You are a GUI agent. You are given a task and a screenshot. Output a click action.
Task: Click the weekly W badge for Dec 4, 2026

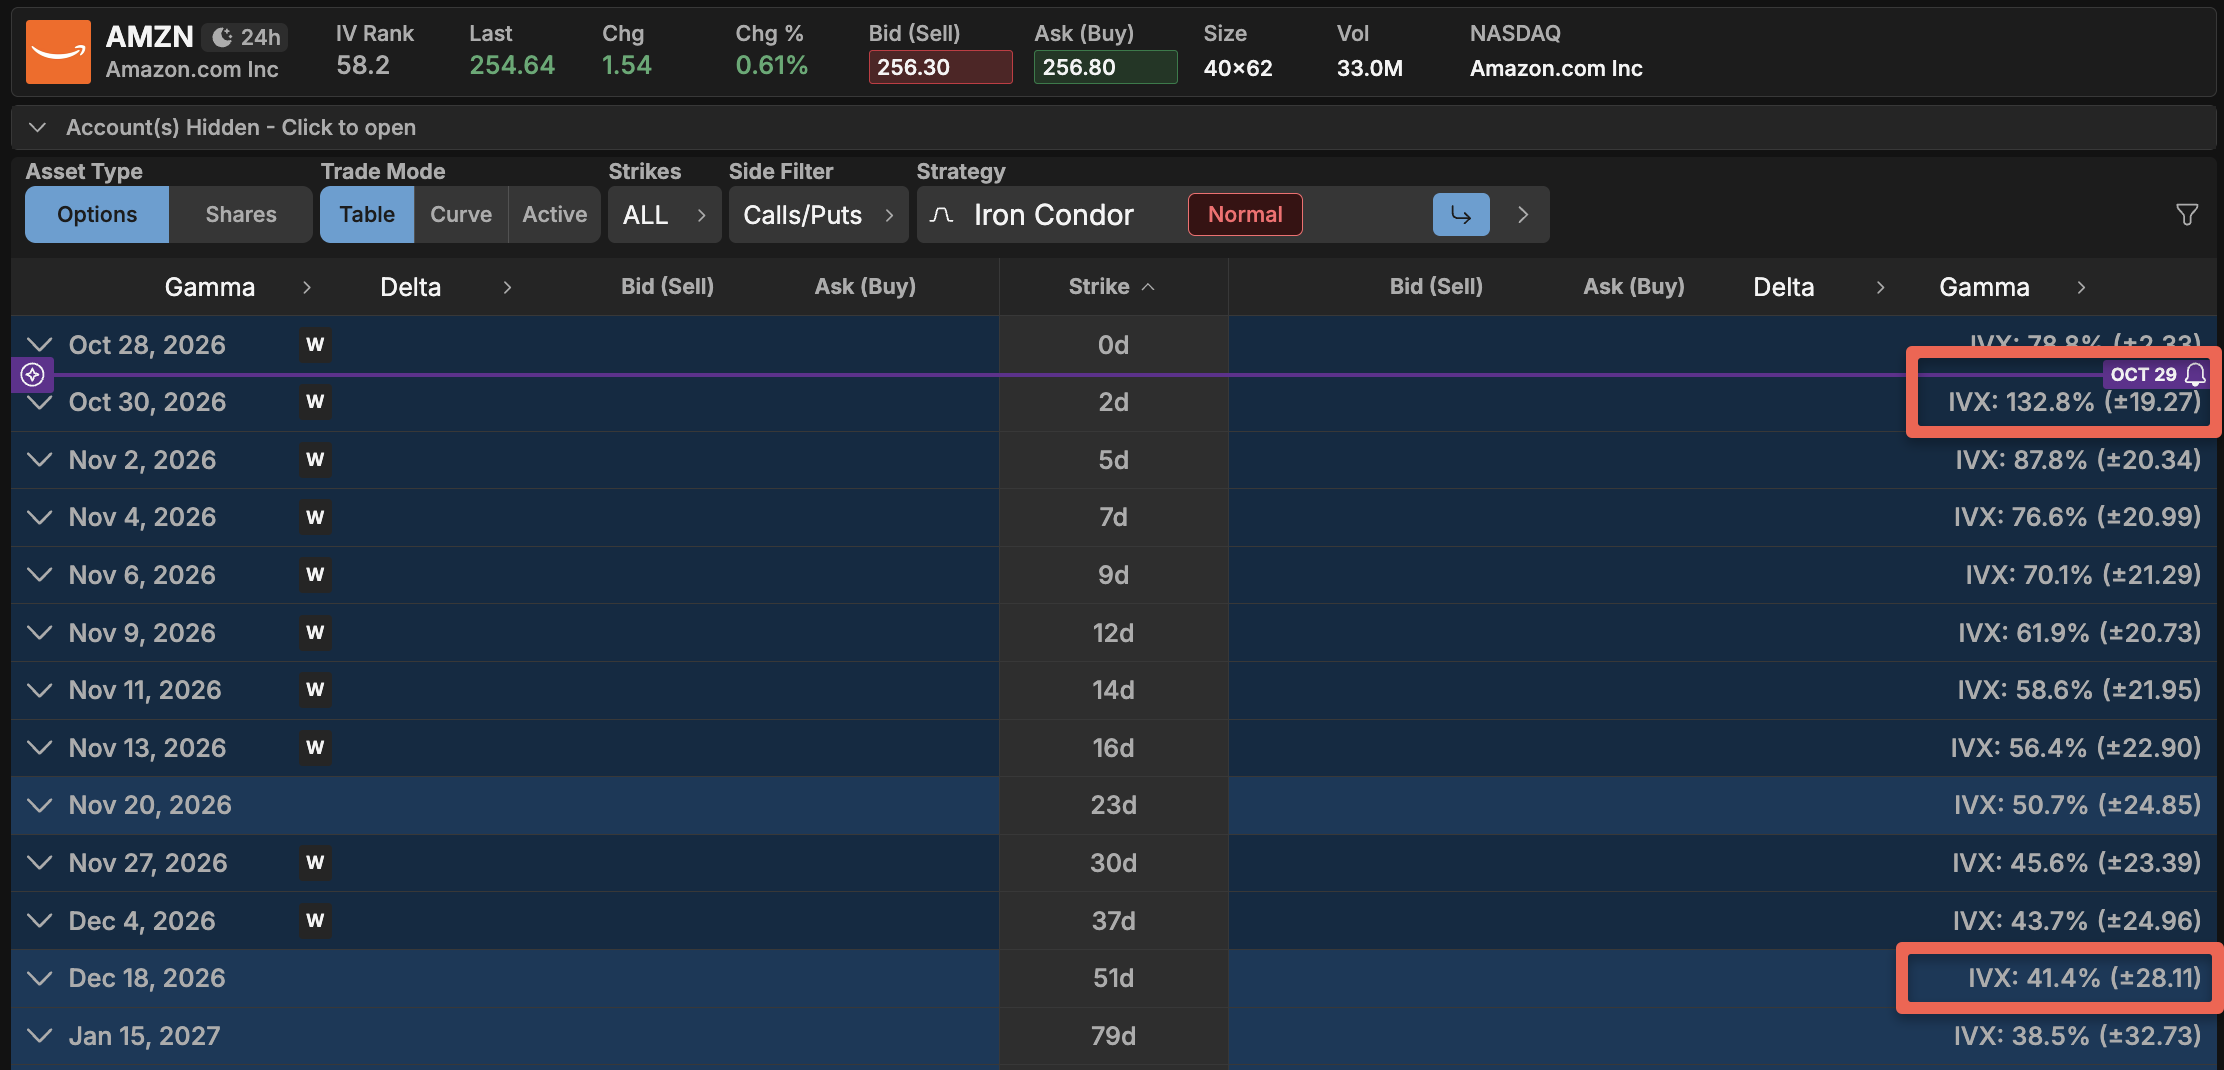[315, 921]
